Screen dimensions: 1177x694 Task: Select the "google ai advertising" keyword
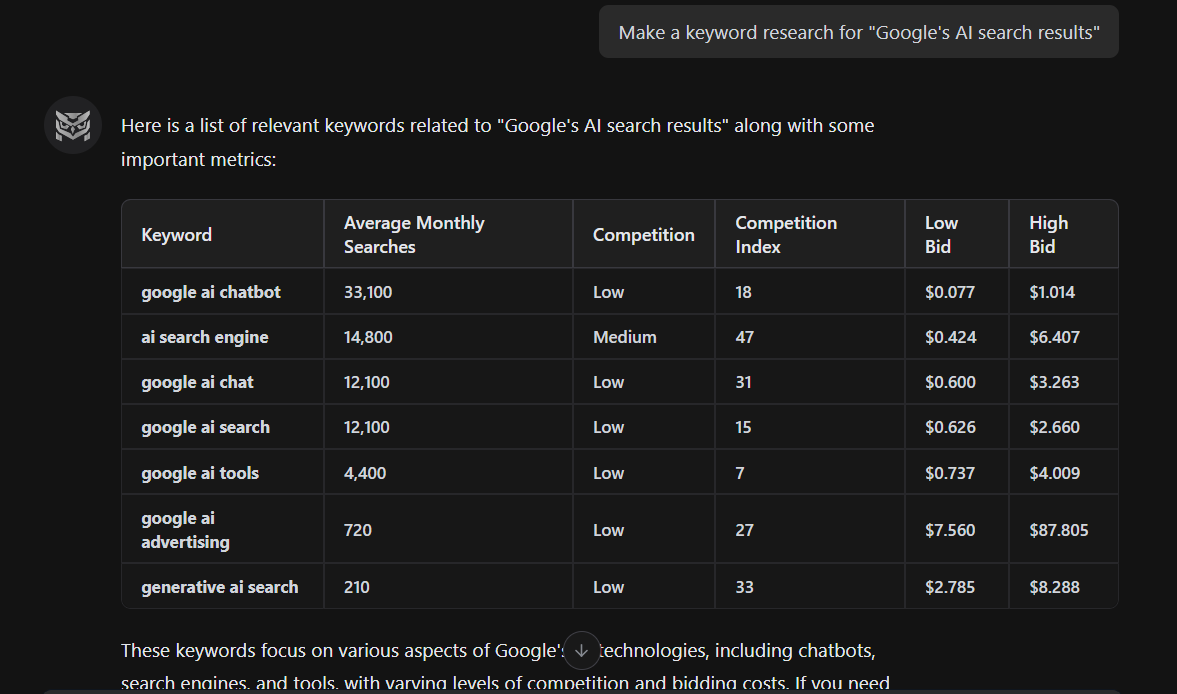185,529
